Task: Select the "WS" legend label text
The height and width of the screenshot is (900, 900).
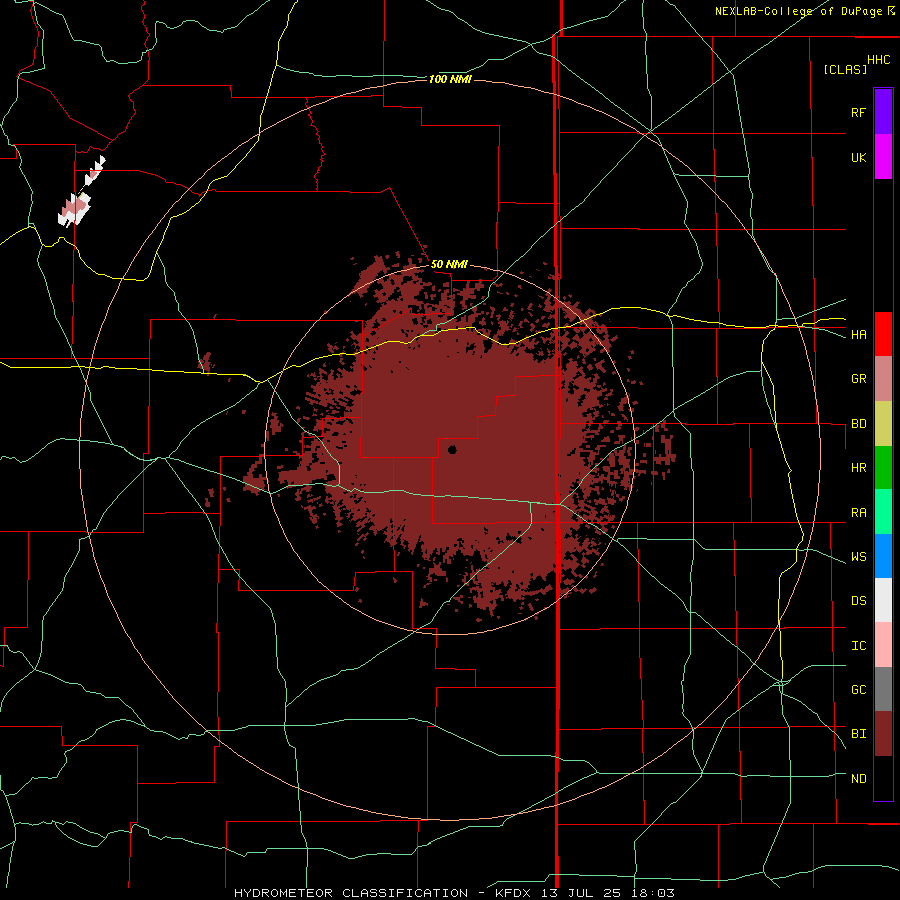Action: click(858, 557)
